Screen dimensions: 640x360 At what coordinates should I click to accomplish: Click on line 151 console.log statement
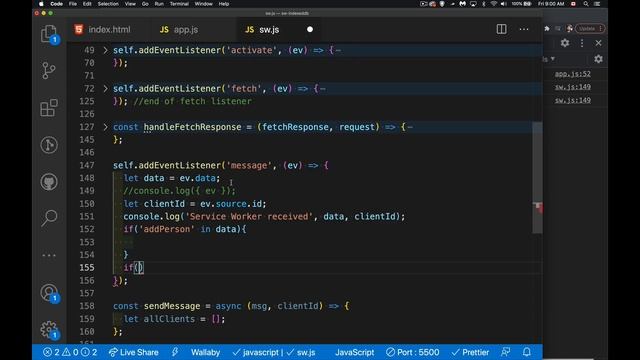click(x=264, y=216)
